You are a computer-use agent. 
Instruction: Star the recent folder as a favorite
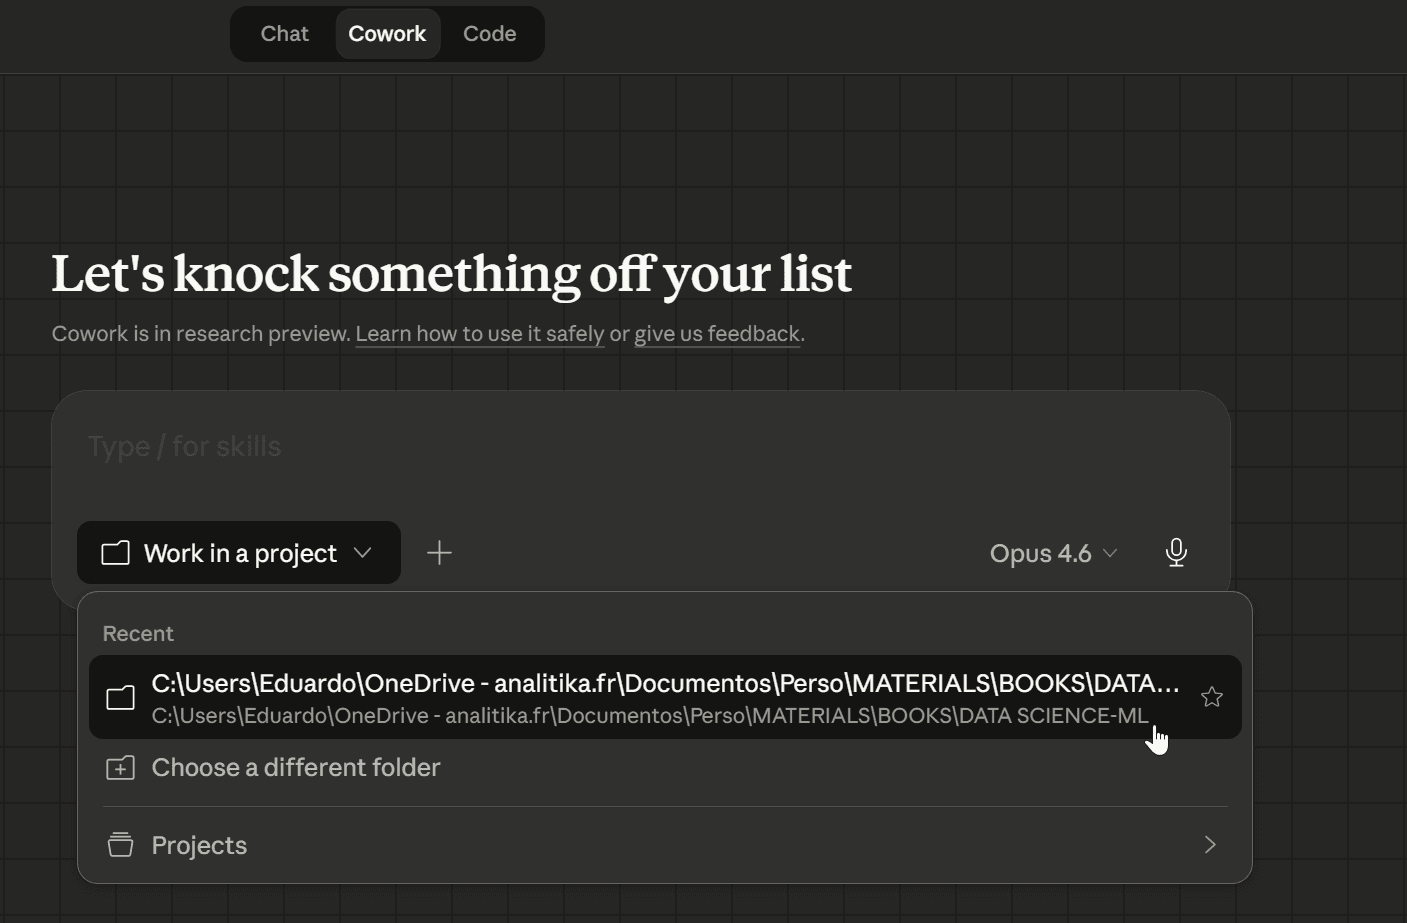1211,697
